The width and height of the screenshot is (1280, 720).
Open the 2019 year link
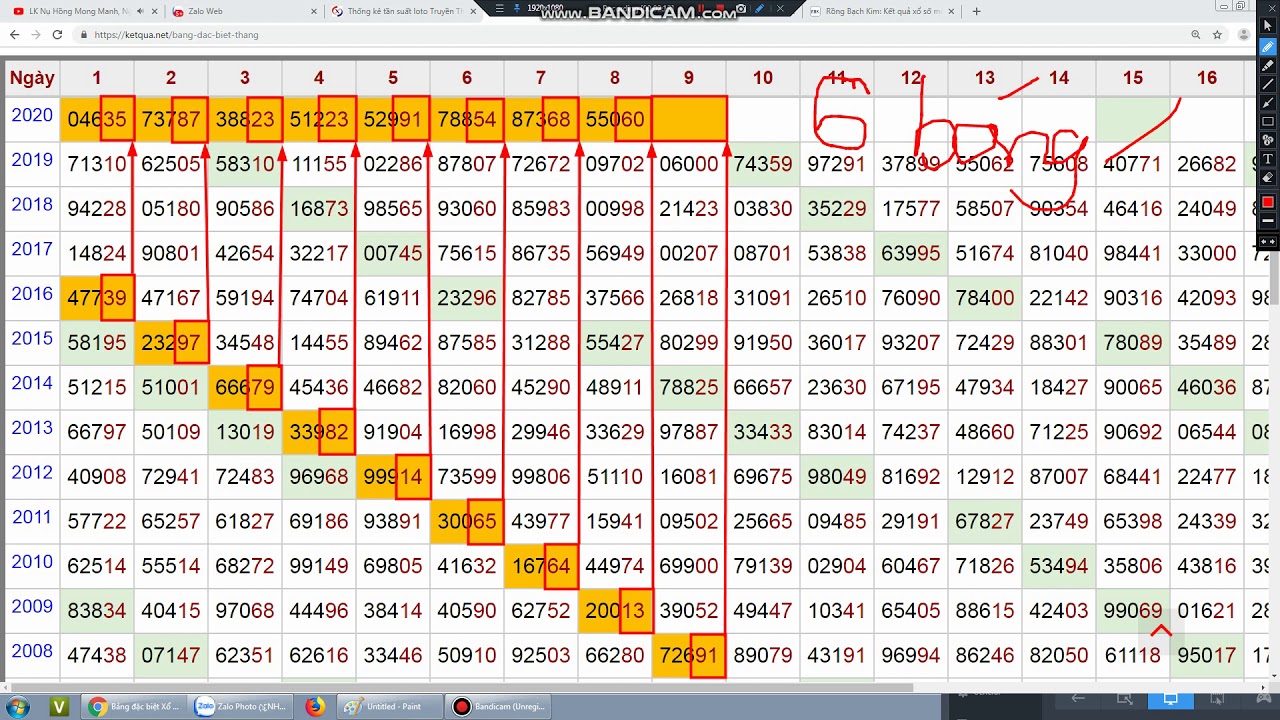(x=32, y=159)
